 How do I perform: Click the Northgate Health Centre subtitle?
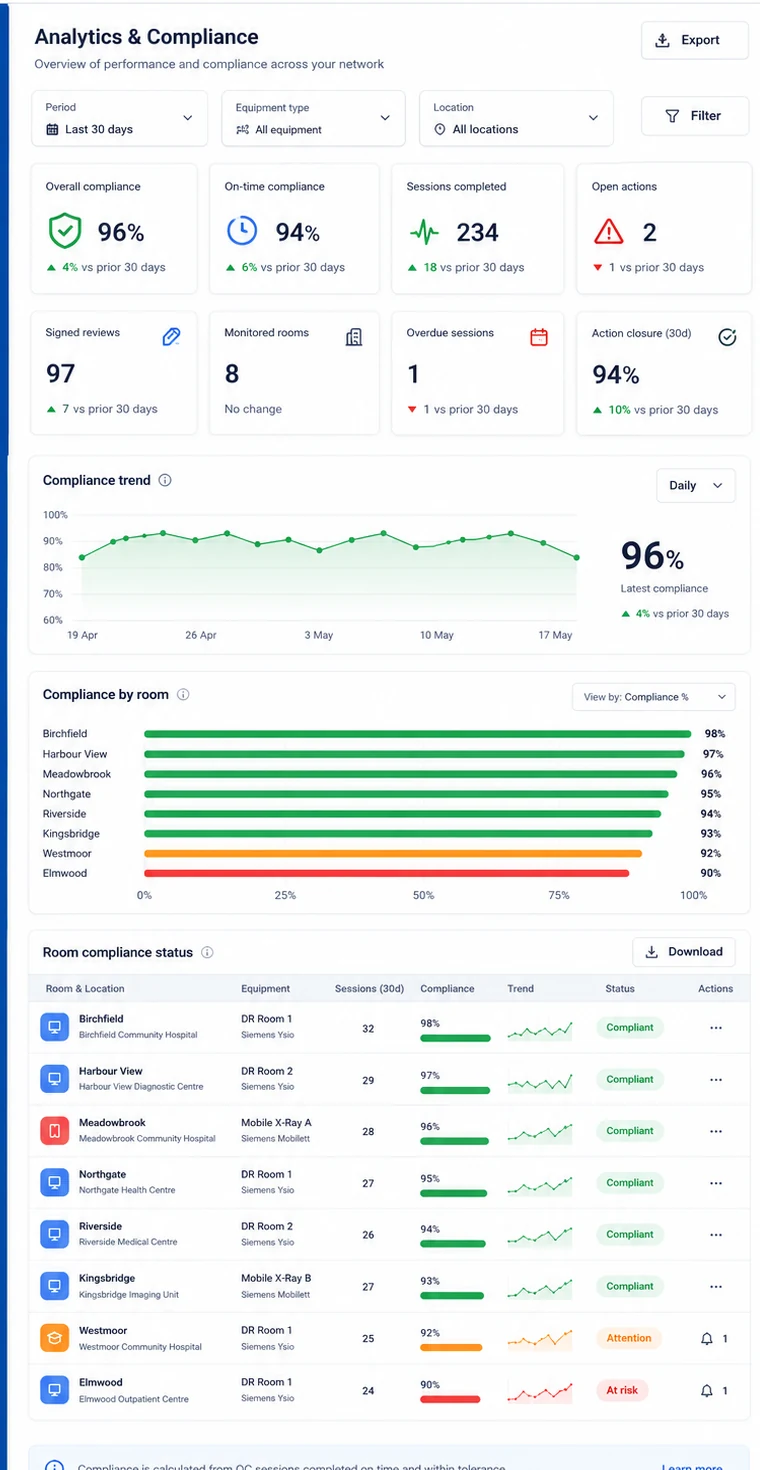click(127, 1191)
